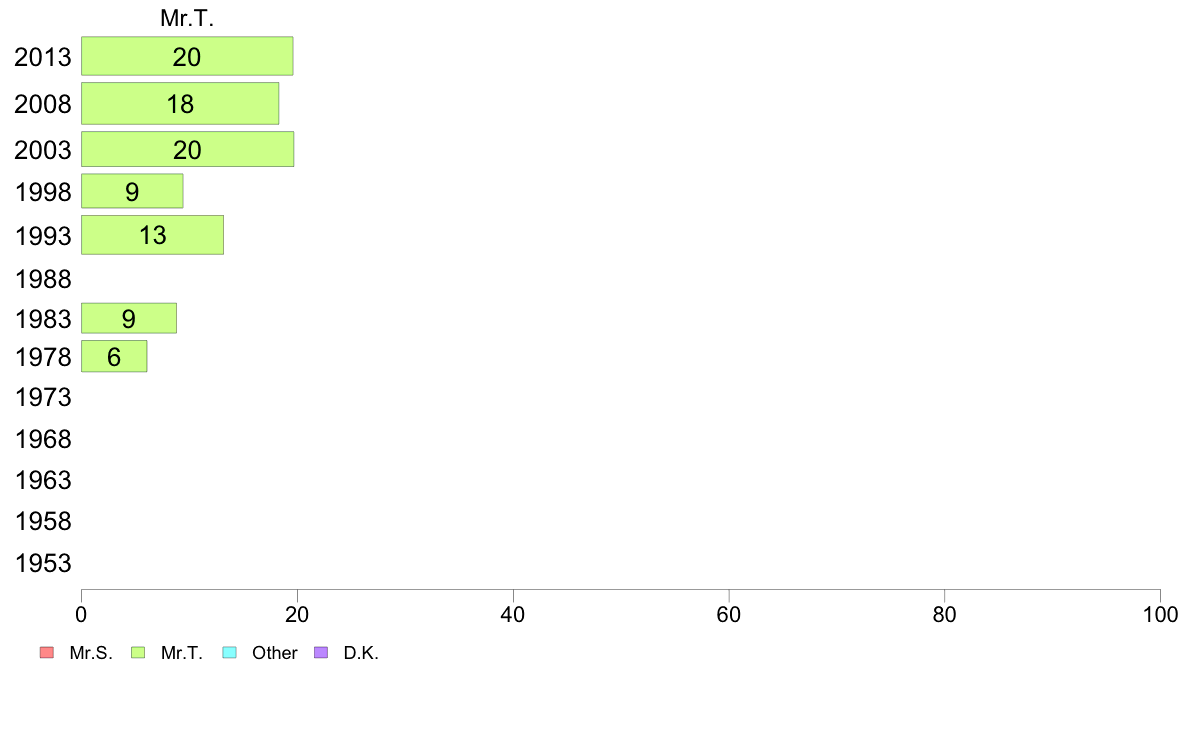Click the Mr.T. column header label
Screen dimensions: 1188x736
[187, 18]
